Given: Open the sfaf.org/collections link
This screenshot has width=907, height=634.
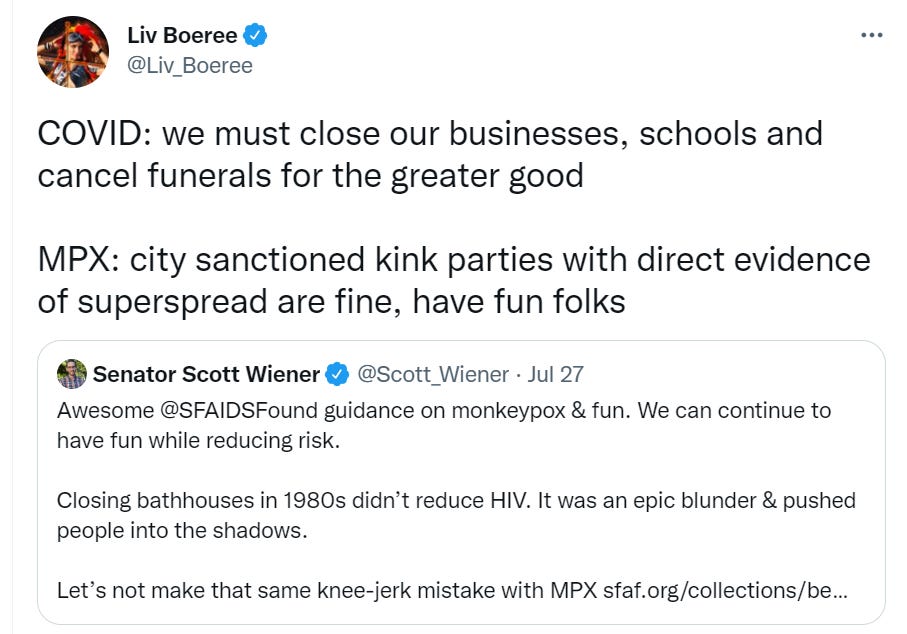Looking at the screenshot, I should click(x=725, y=588).
